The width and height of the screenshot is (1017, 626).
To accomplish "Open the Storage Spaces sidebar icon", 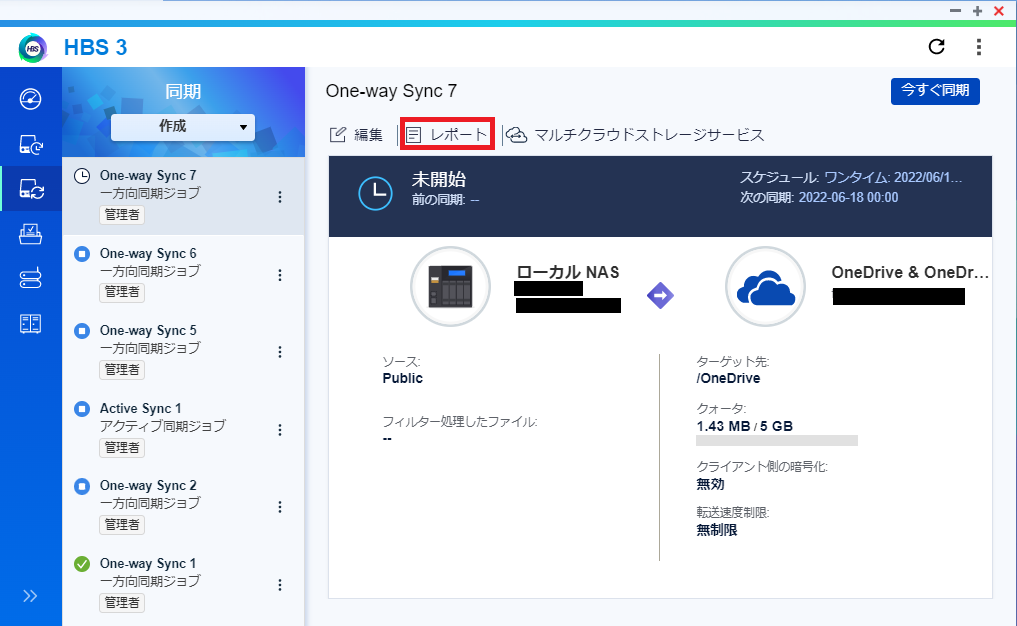I will click(30, 278).
